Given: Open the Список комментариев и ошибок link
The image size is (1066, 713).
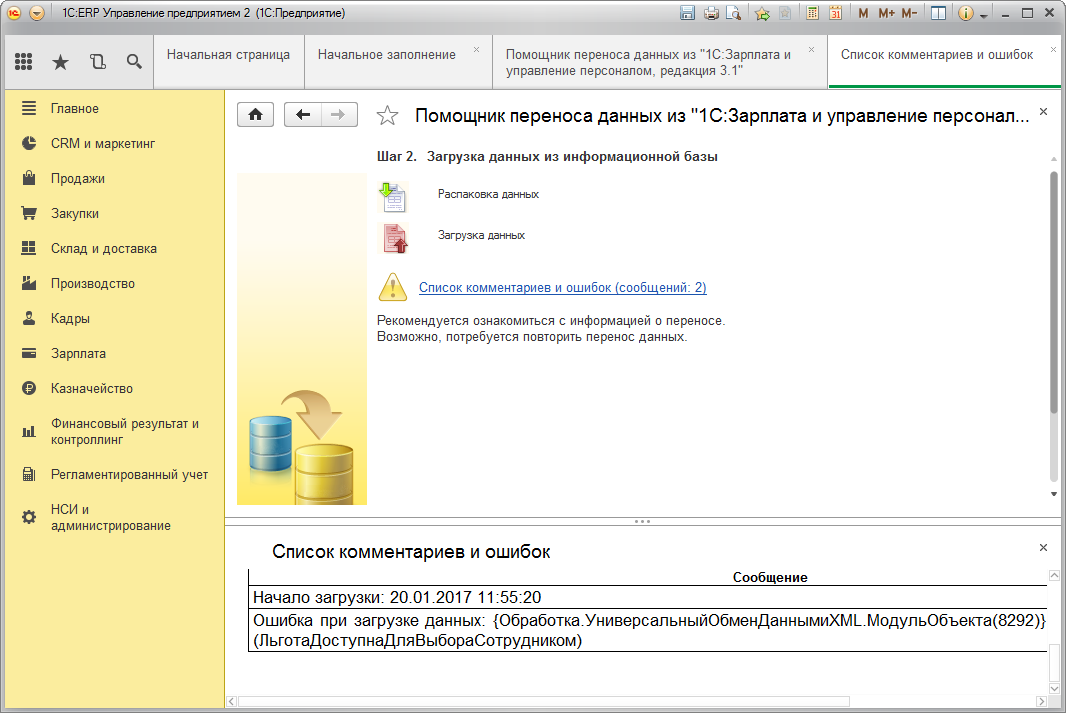Looking at the screenshot, I should point(562,288).
